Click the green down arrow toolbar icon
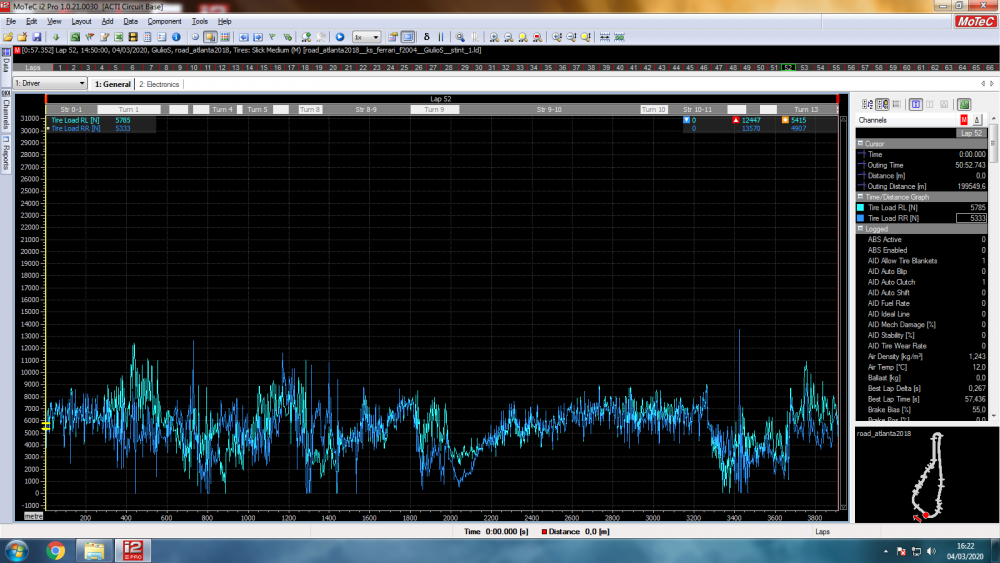This screenshot has width=1000, height=563. coord(56,37)
